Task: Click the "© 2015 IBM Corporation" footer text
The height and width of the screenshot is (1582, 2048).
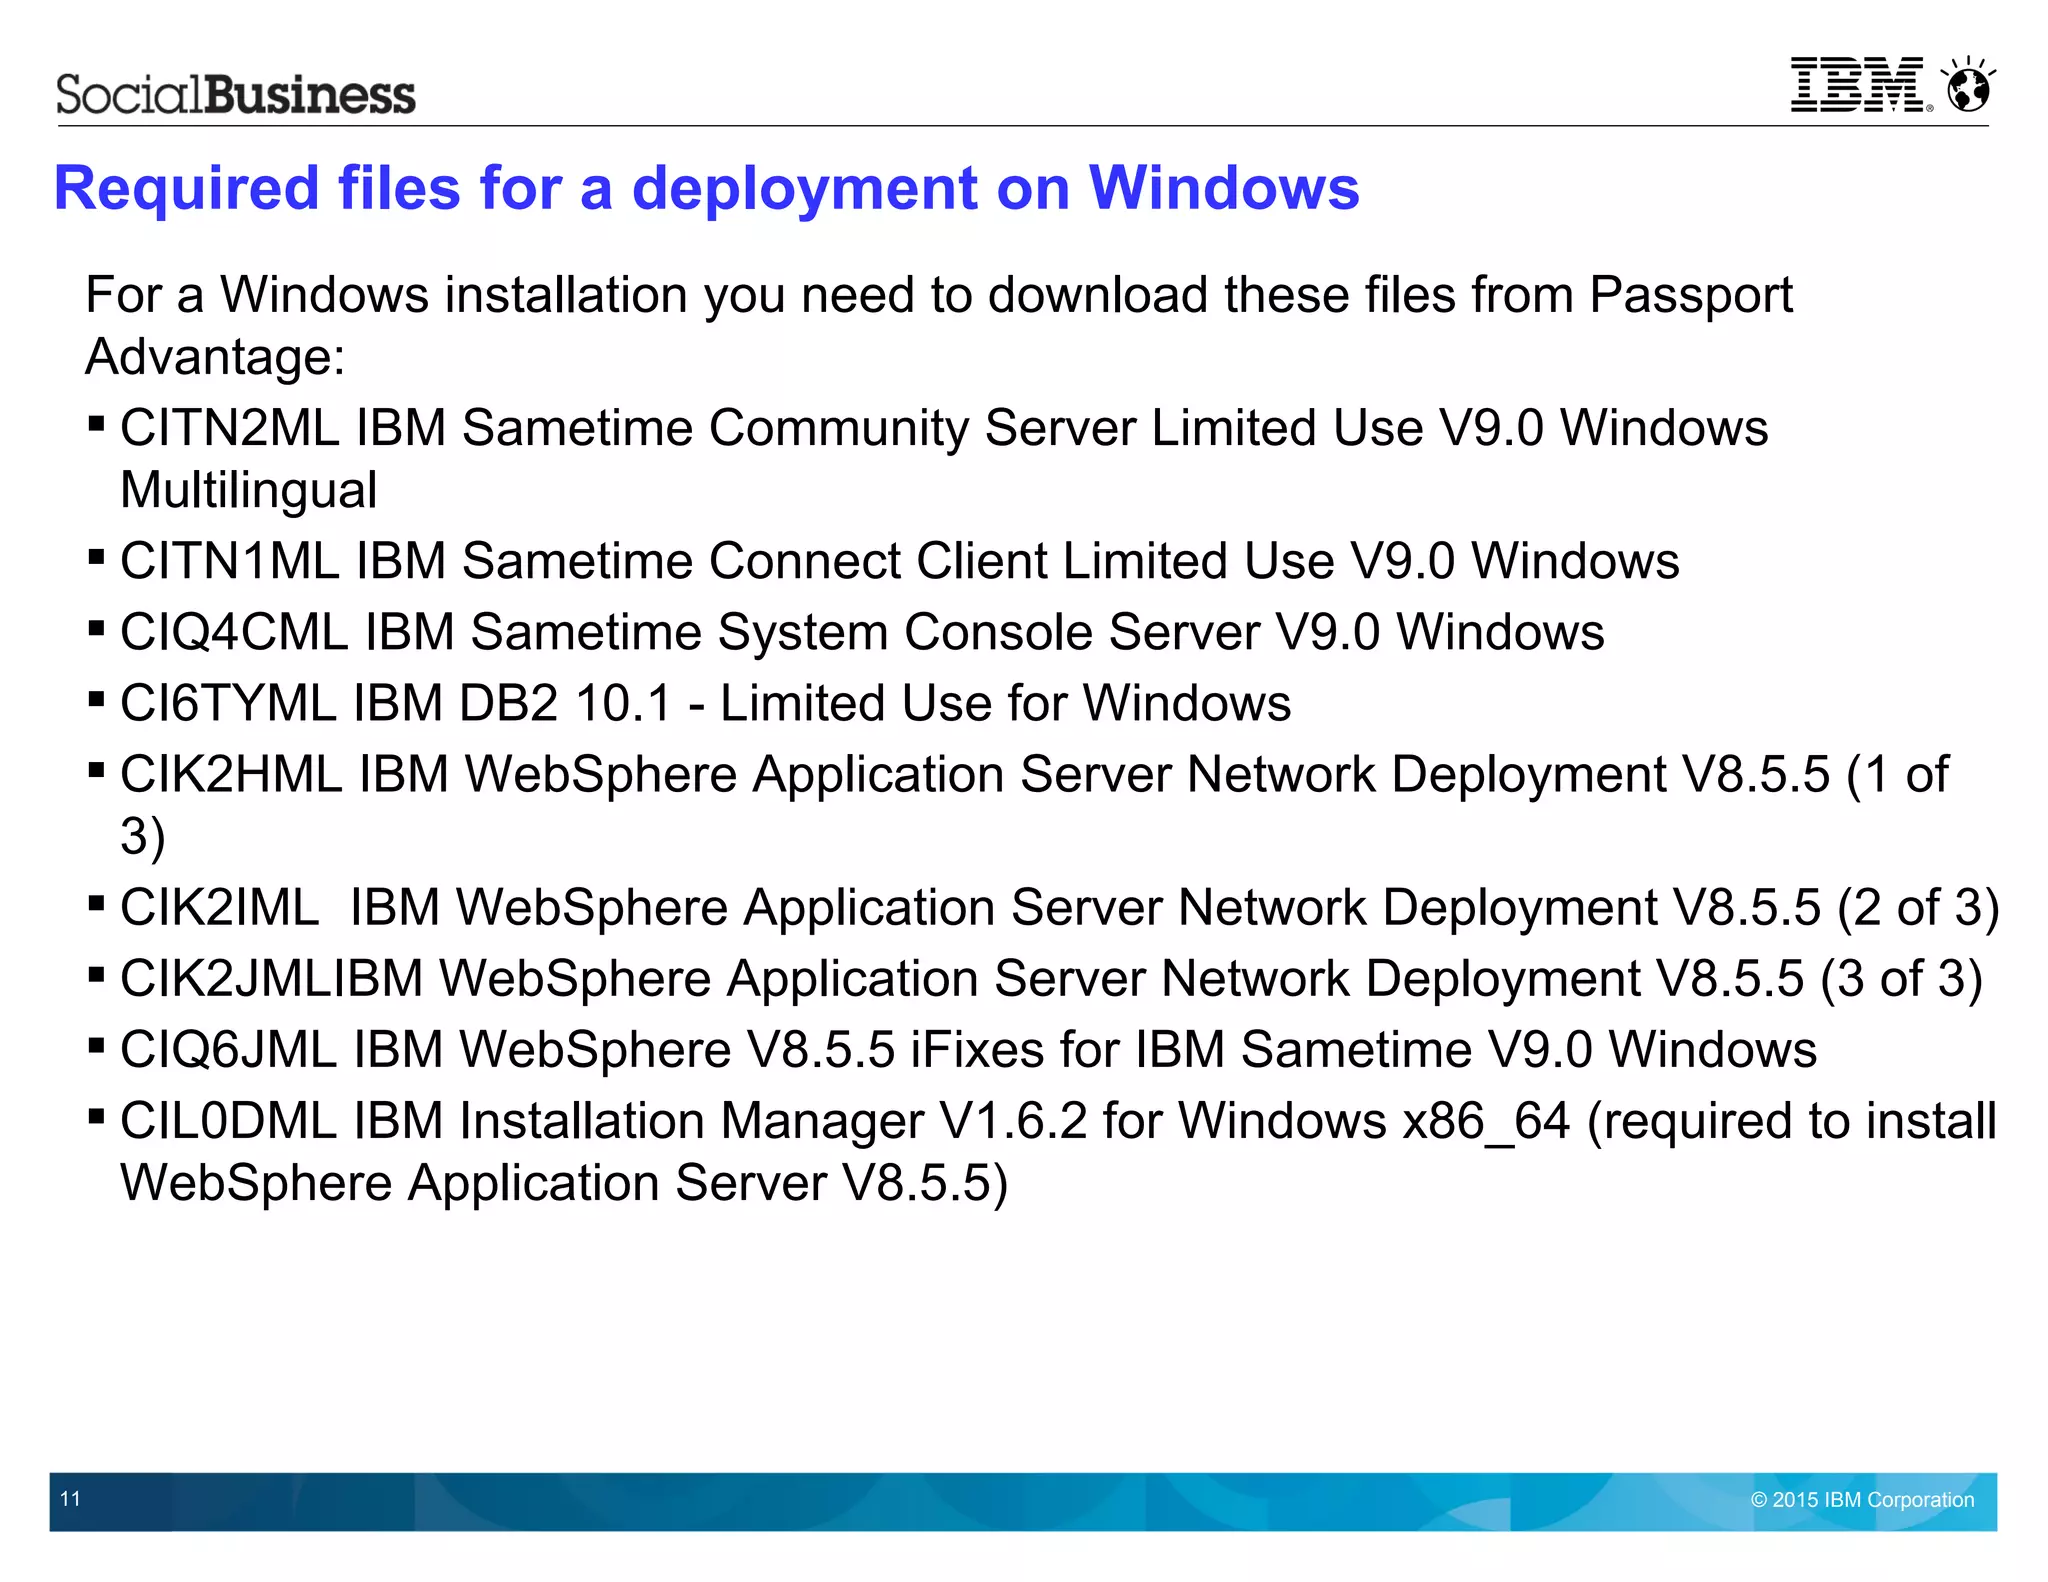Action: pos(1862,1500)
